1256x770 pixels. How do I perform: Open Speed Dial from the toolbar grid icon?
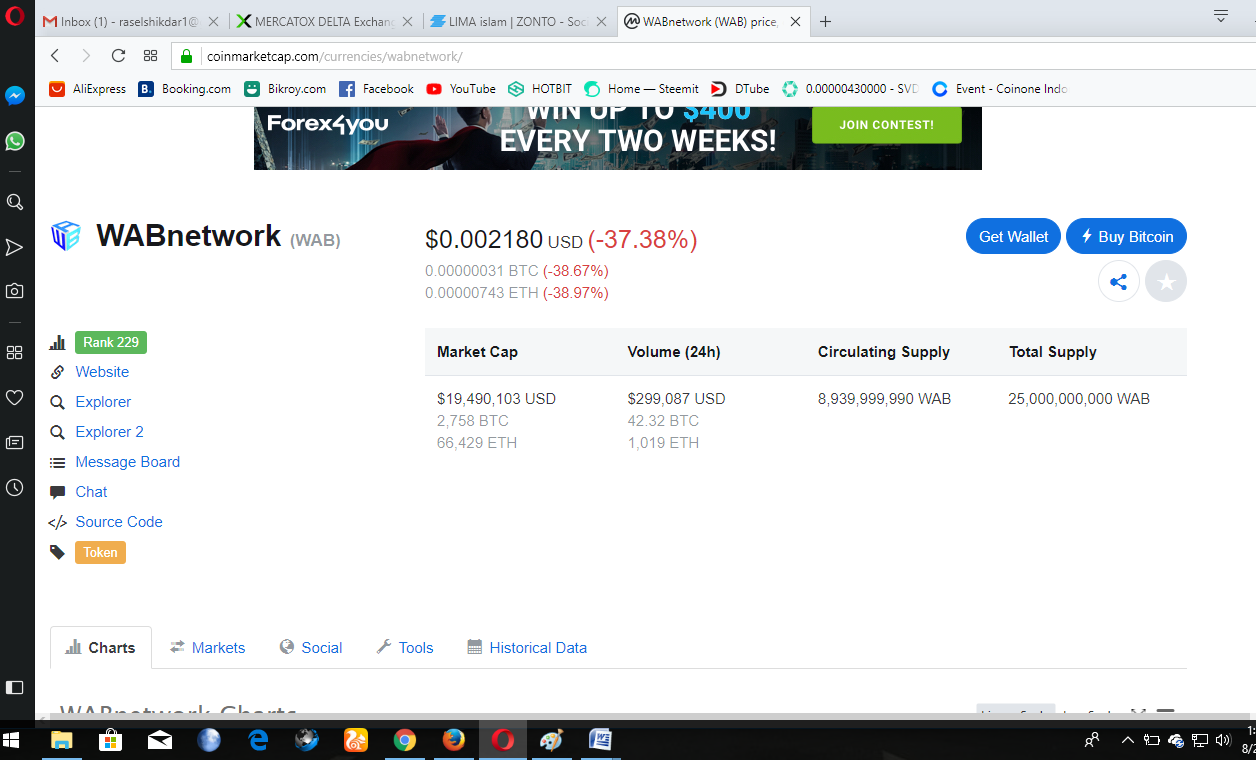150,56
